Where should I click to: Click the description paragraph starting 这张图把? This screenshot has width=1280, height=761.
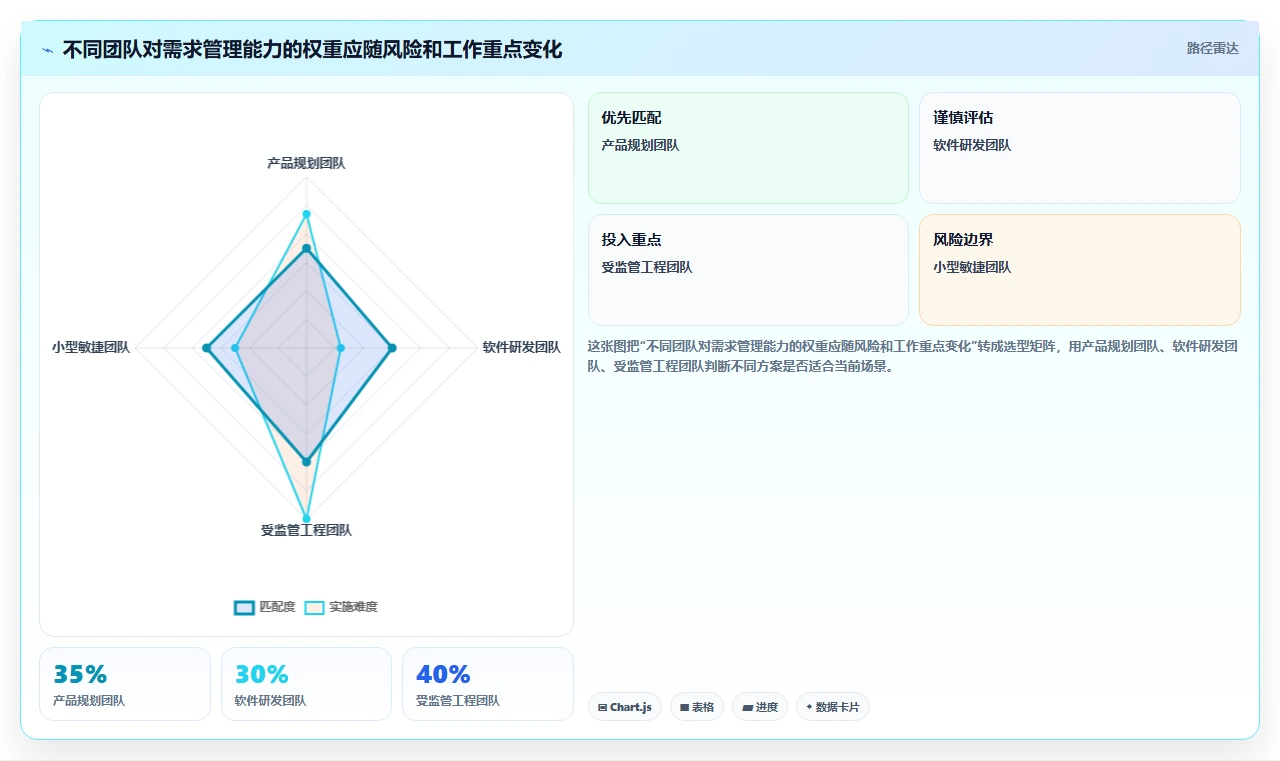tap(914, 356)
